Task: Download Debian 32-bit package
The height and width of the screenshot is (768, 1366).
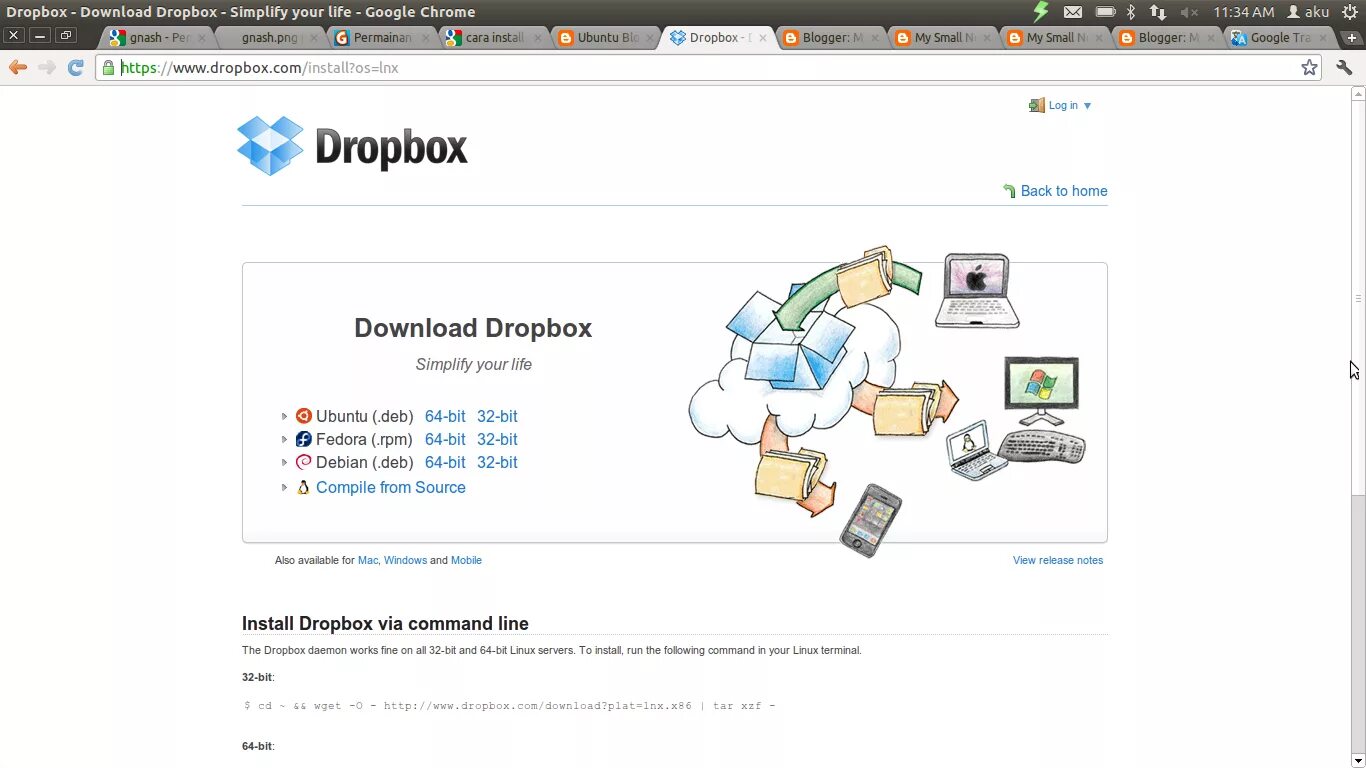Action: coord(497,462)
